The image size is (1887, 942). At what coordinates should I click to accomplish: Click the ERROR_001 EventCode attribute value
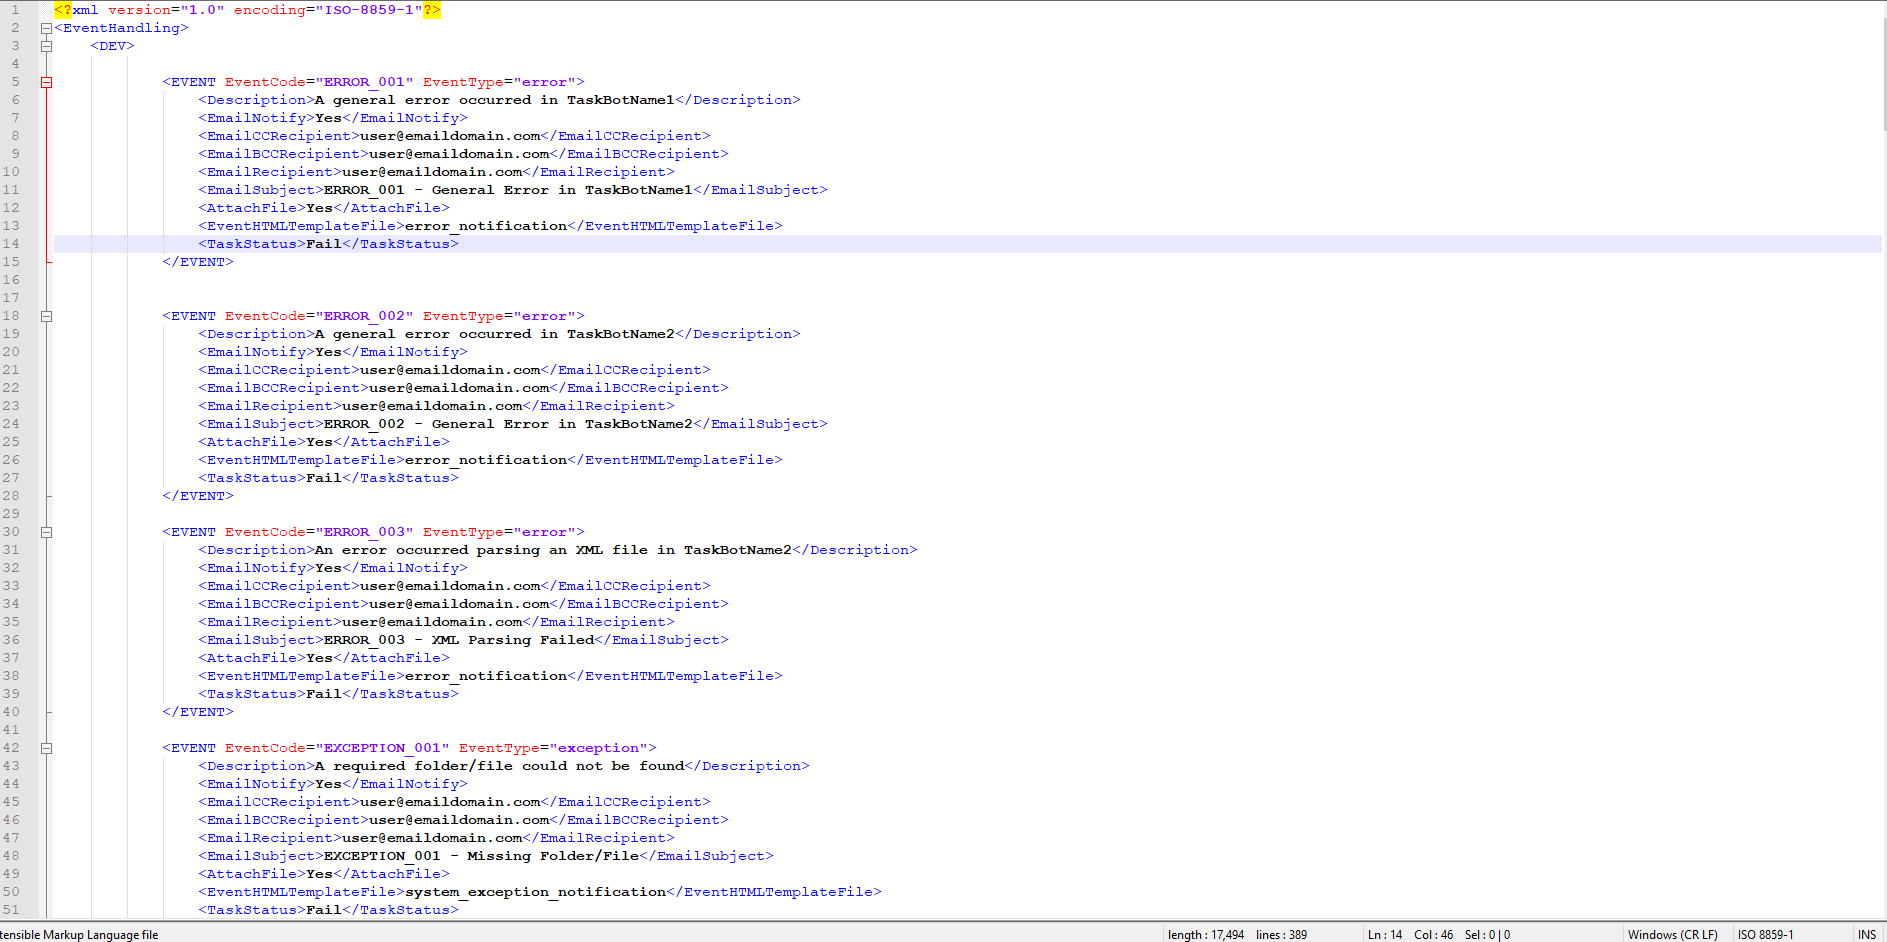tap(364, 82)
